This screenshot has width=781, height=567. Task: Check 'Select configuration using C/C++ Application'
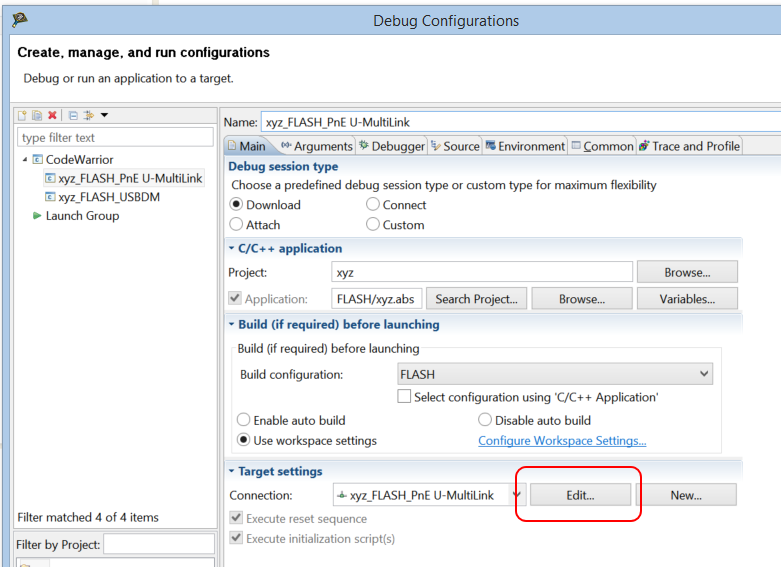pos(404,397)
